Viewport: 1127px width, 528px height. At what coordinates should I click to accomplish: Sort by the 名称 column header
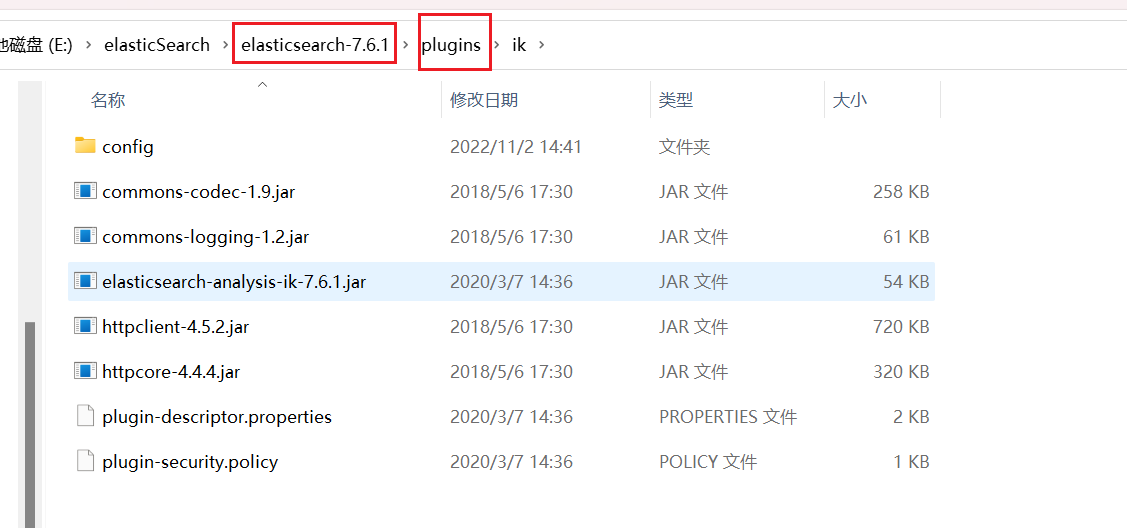point(108,101)
